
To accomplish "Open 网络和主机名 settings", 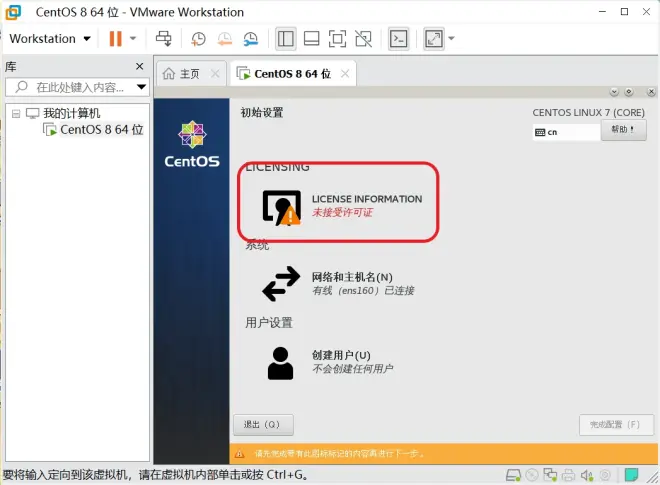I will [338, 284].
